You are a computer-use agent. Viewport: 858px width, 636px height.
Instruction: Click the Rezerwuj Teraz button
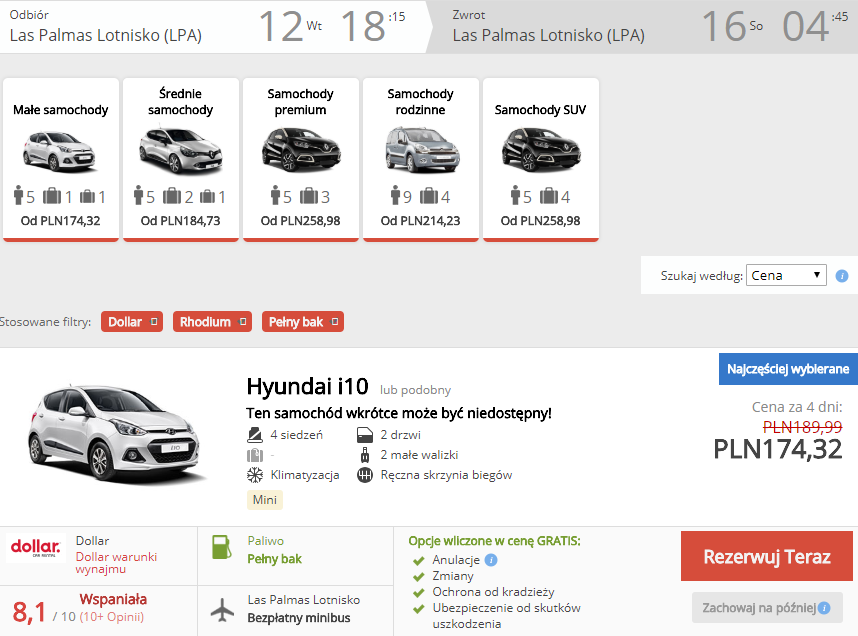pyautogui.click(x=767, y=556)
